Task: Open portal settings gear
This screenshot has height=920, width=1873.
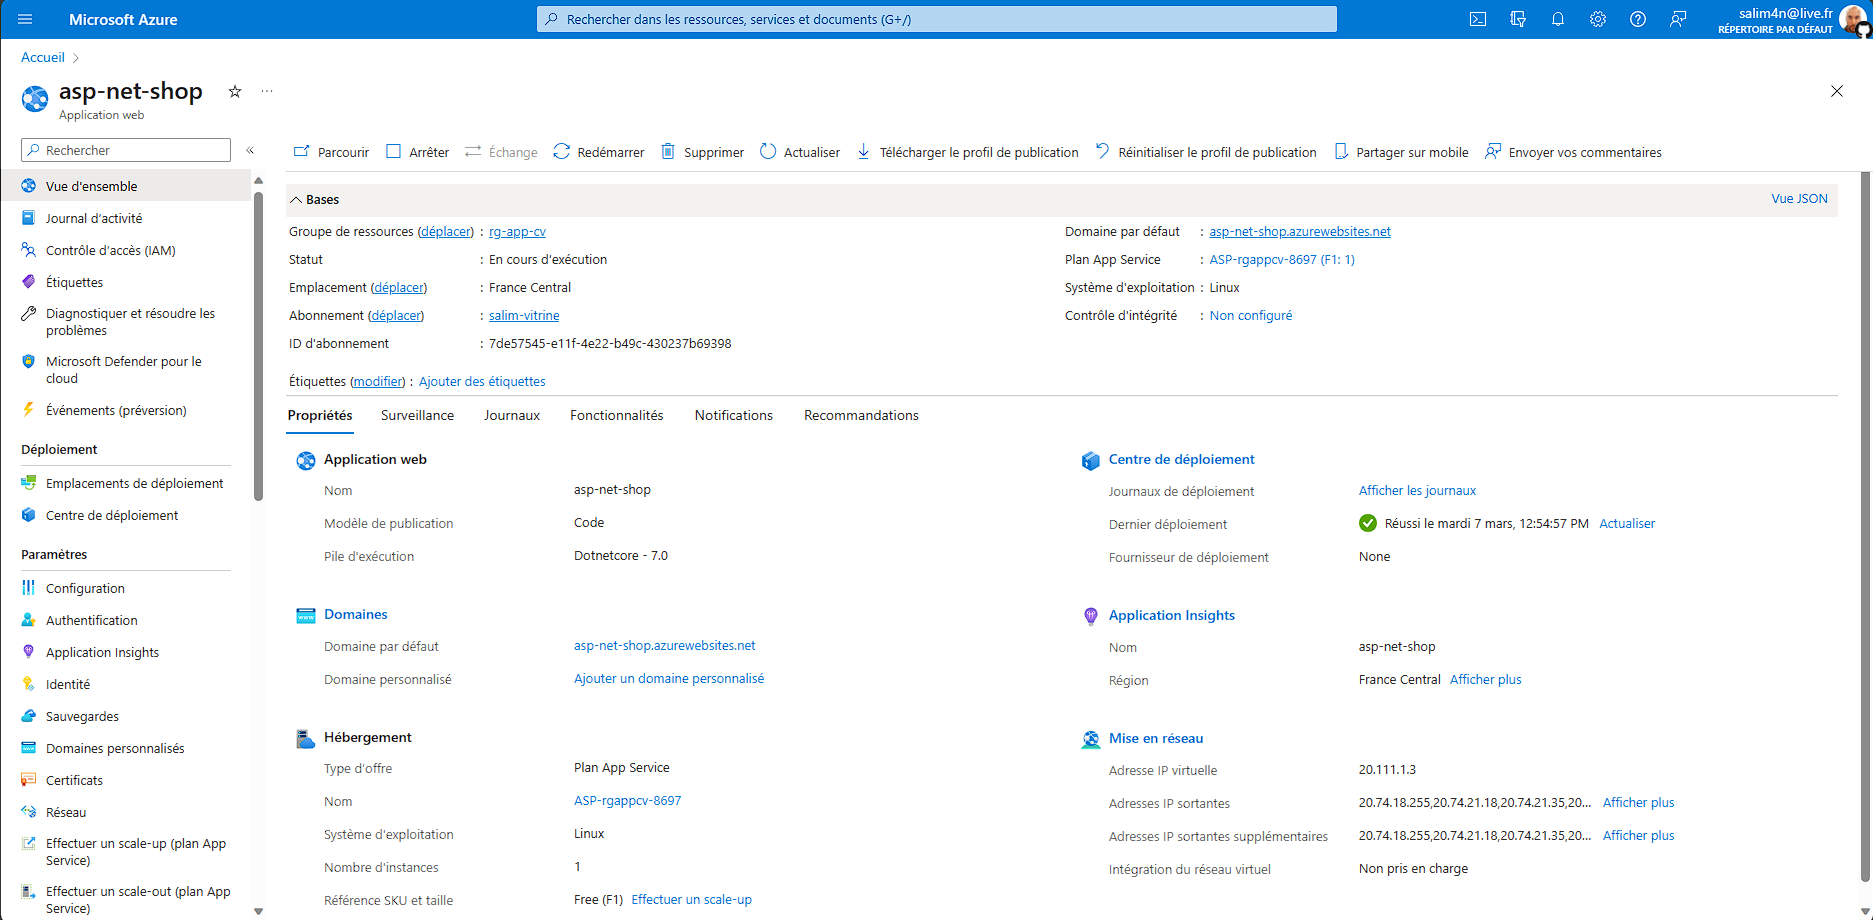Action: point(1598,19)
